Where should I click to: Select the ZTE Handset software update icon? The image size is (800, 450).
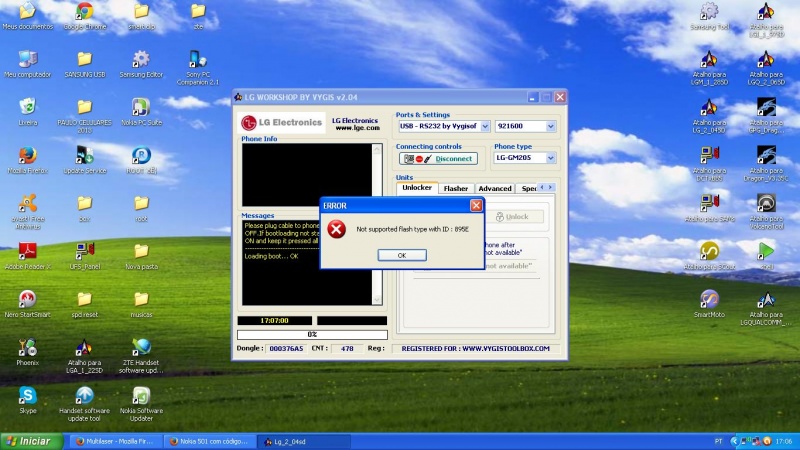click(x=141, y=356)
